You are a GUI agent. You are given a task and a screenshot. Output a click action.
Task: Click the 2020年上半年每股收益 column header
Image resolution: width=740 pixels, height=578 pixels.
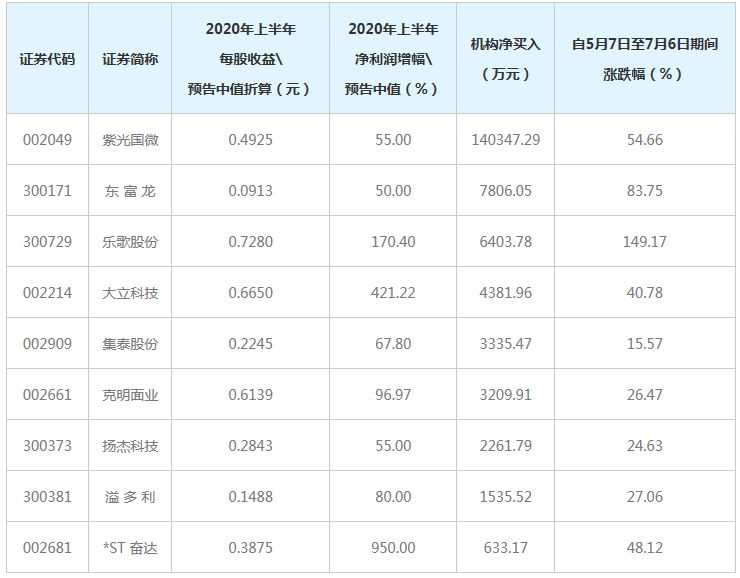(x=250, y=59)
